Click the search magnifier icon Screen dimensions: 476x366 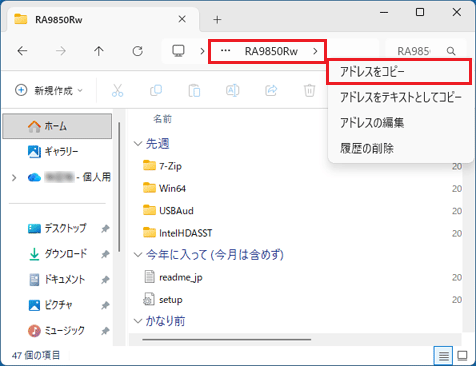[x=451, y=51]
